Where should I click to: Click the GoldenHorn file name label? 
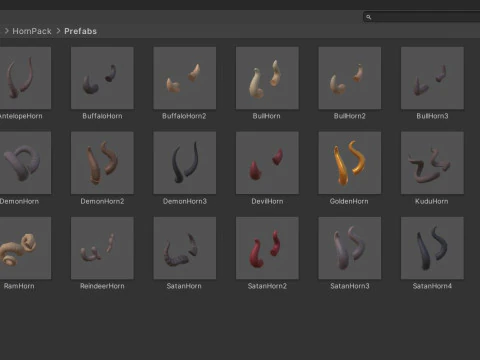pyautogui.click(x=349, y=201)
